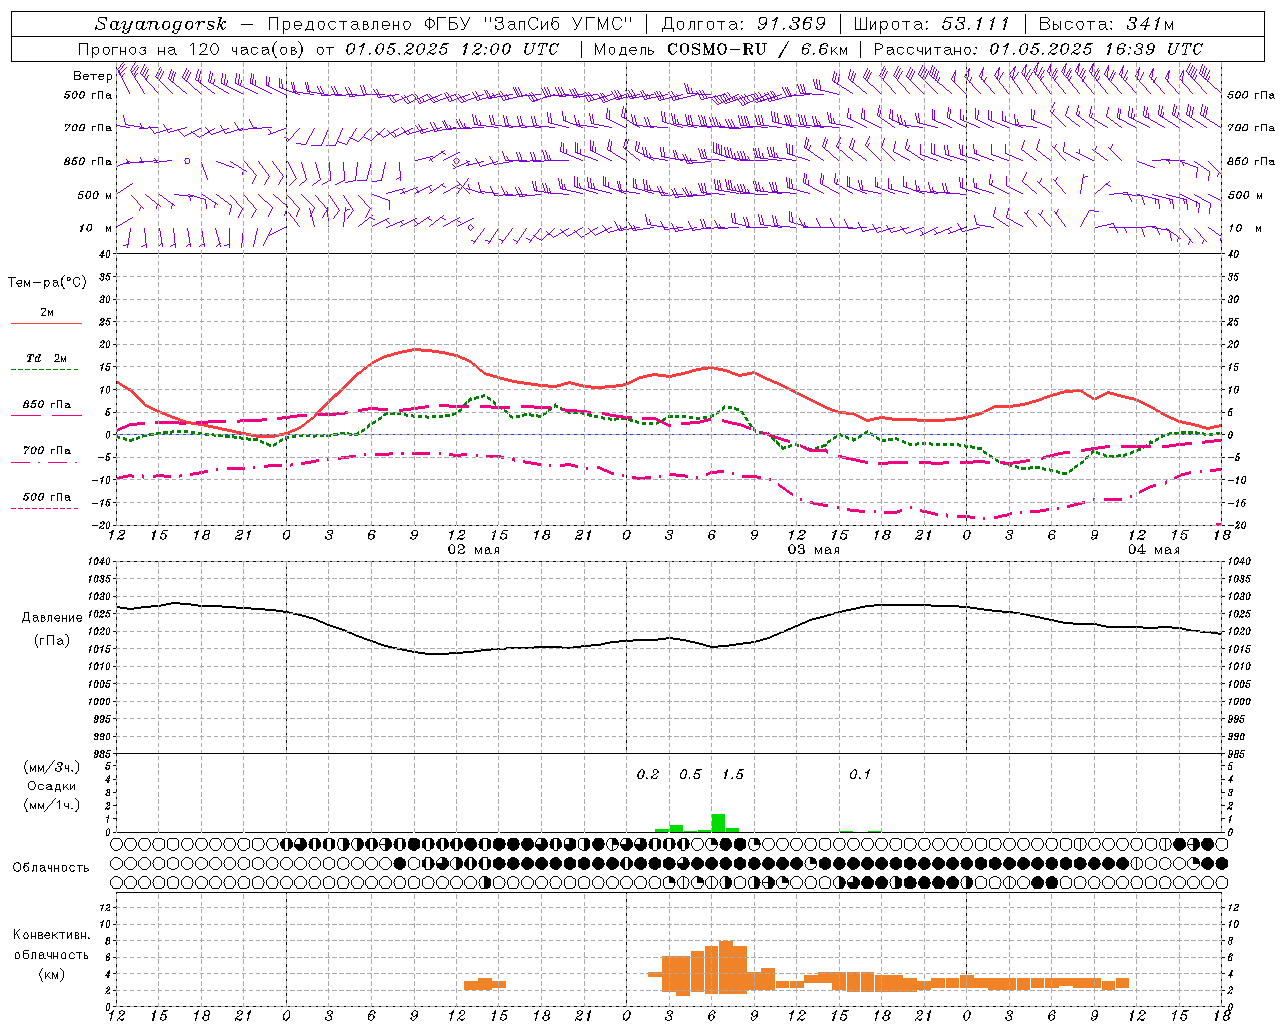Select the 'Модель COSMO-RU / 6.6км' label

point(721,49)
